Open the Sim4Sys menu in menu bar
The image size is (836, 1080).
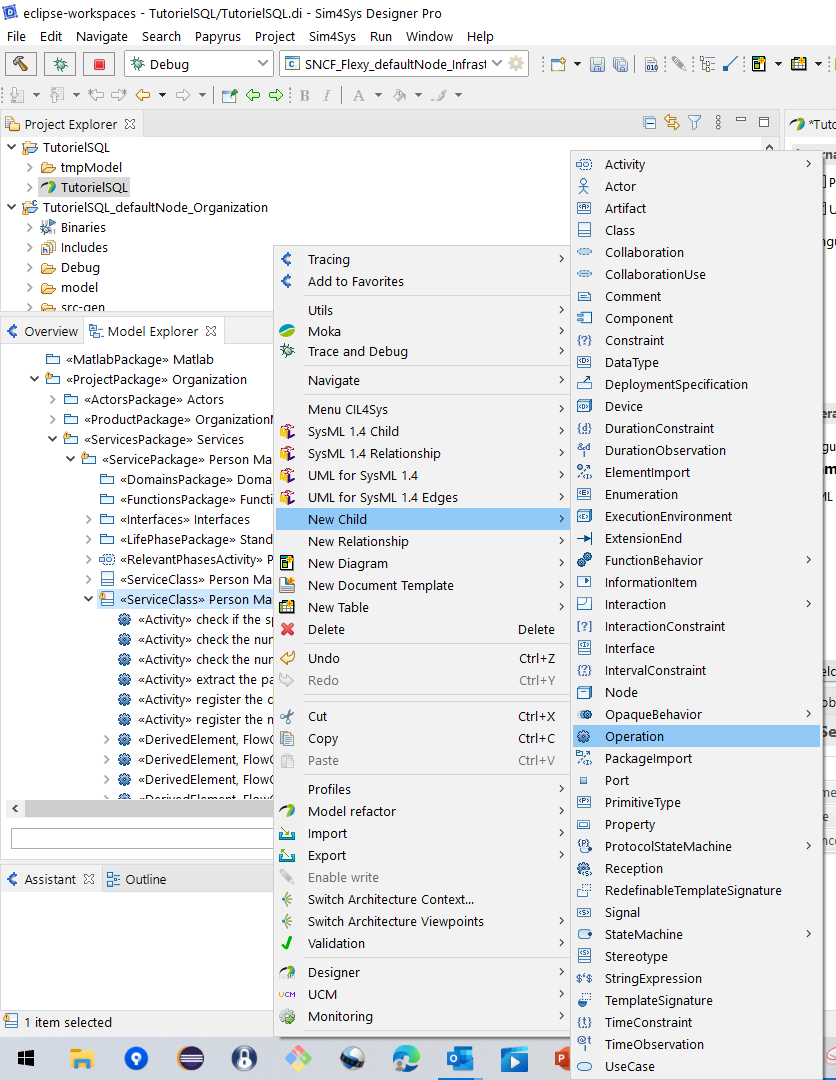332,37
